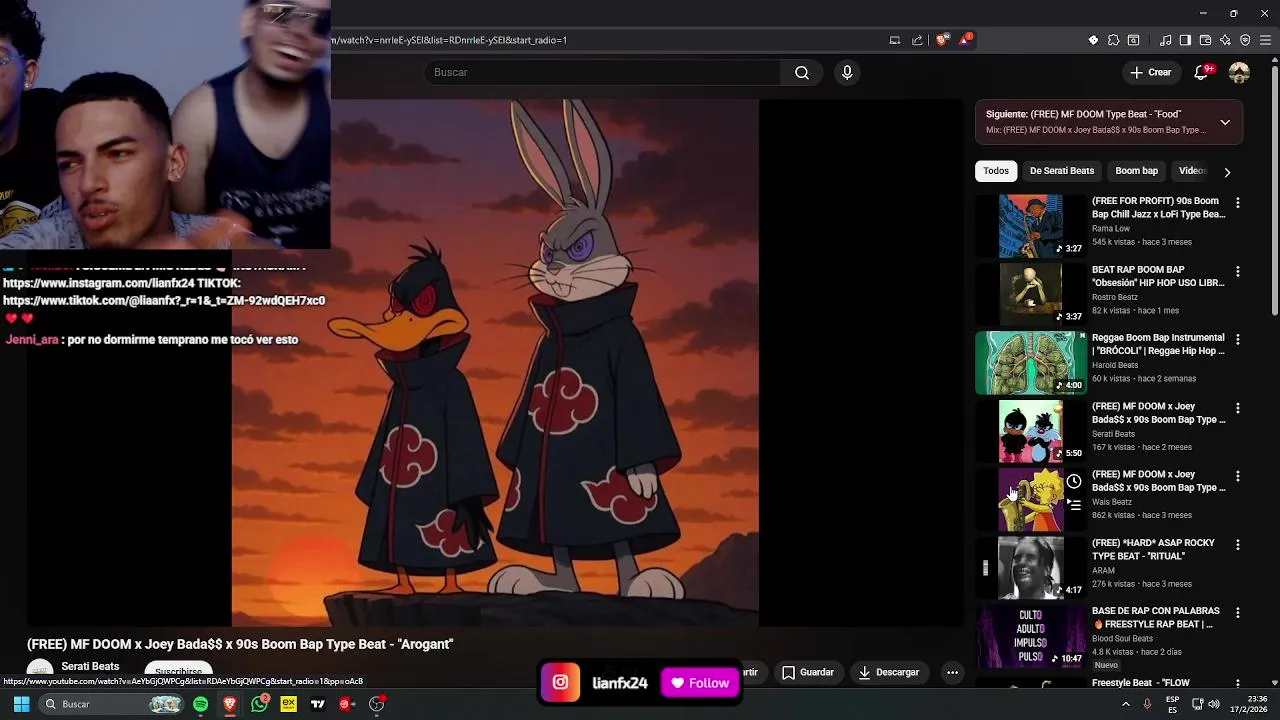This screenshot has width=1280, height=720.
Task: Toggle the browser sidebar panel icon
Action: (1185, 40)
